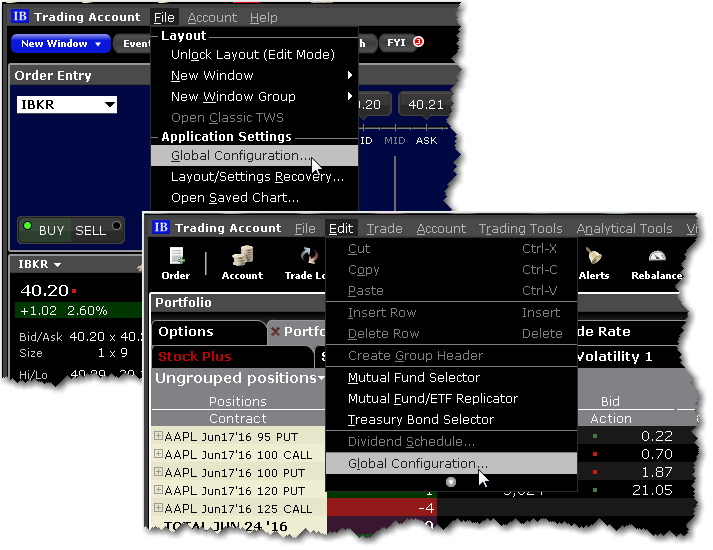Open the Analytical Tools menu

tap(624, 228)
